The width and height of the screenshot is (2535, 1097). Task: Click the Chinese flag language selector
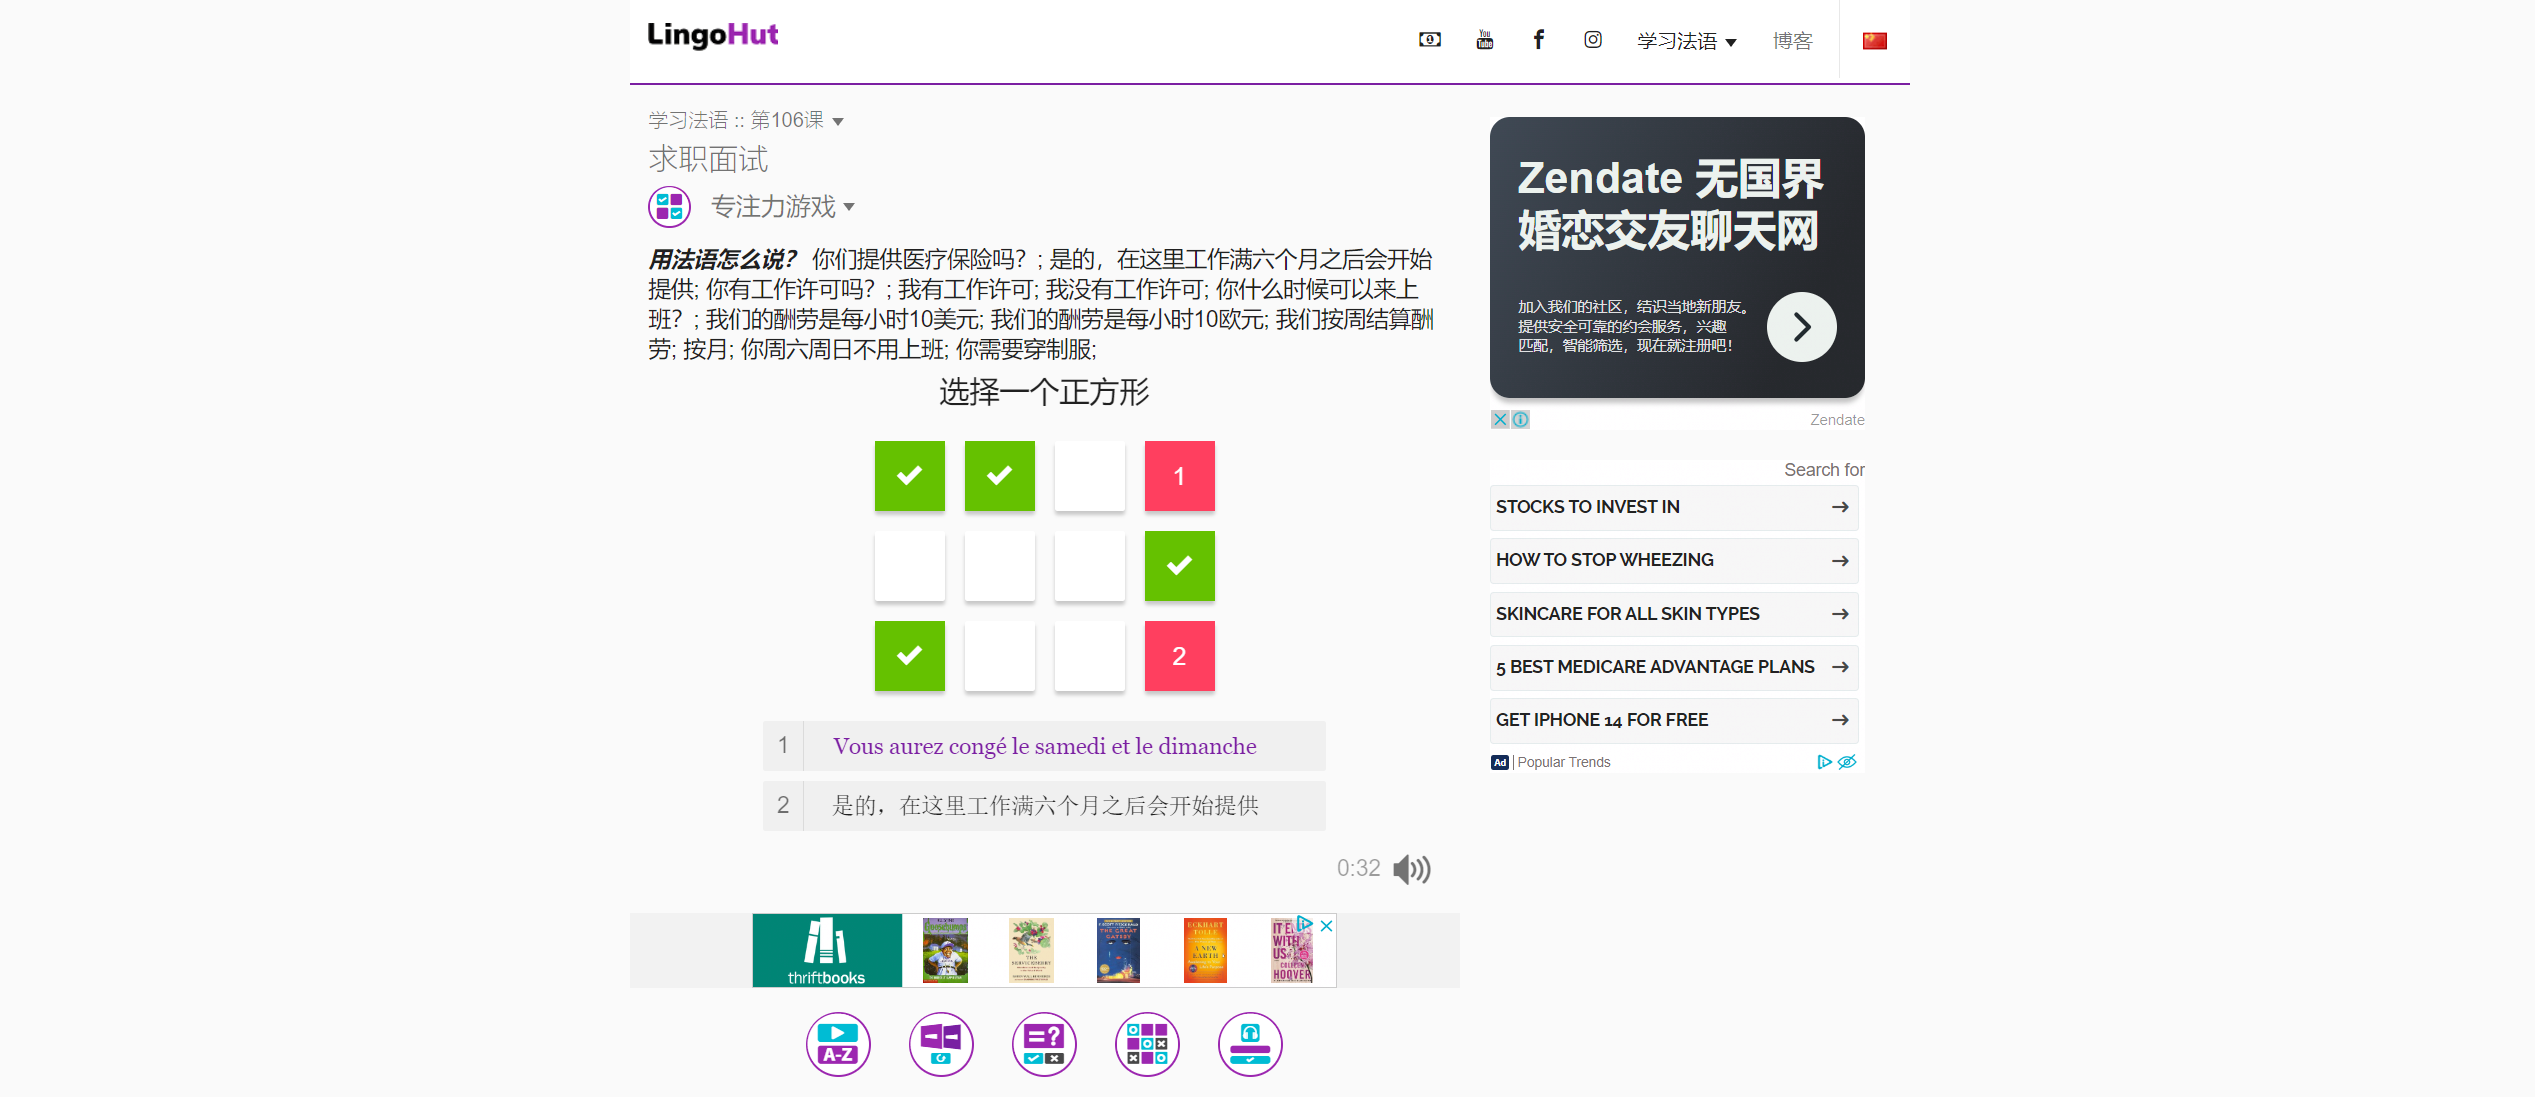[1874, 40]
